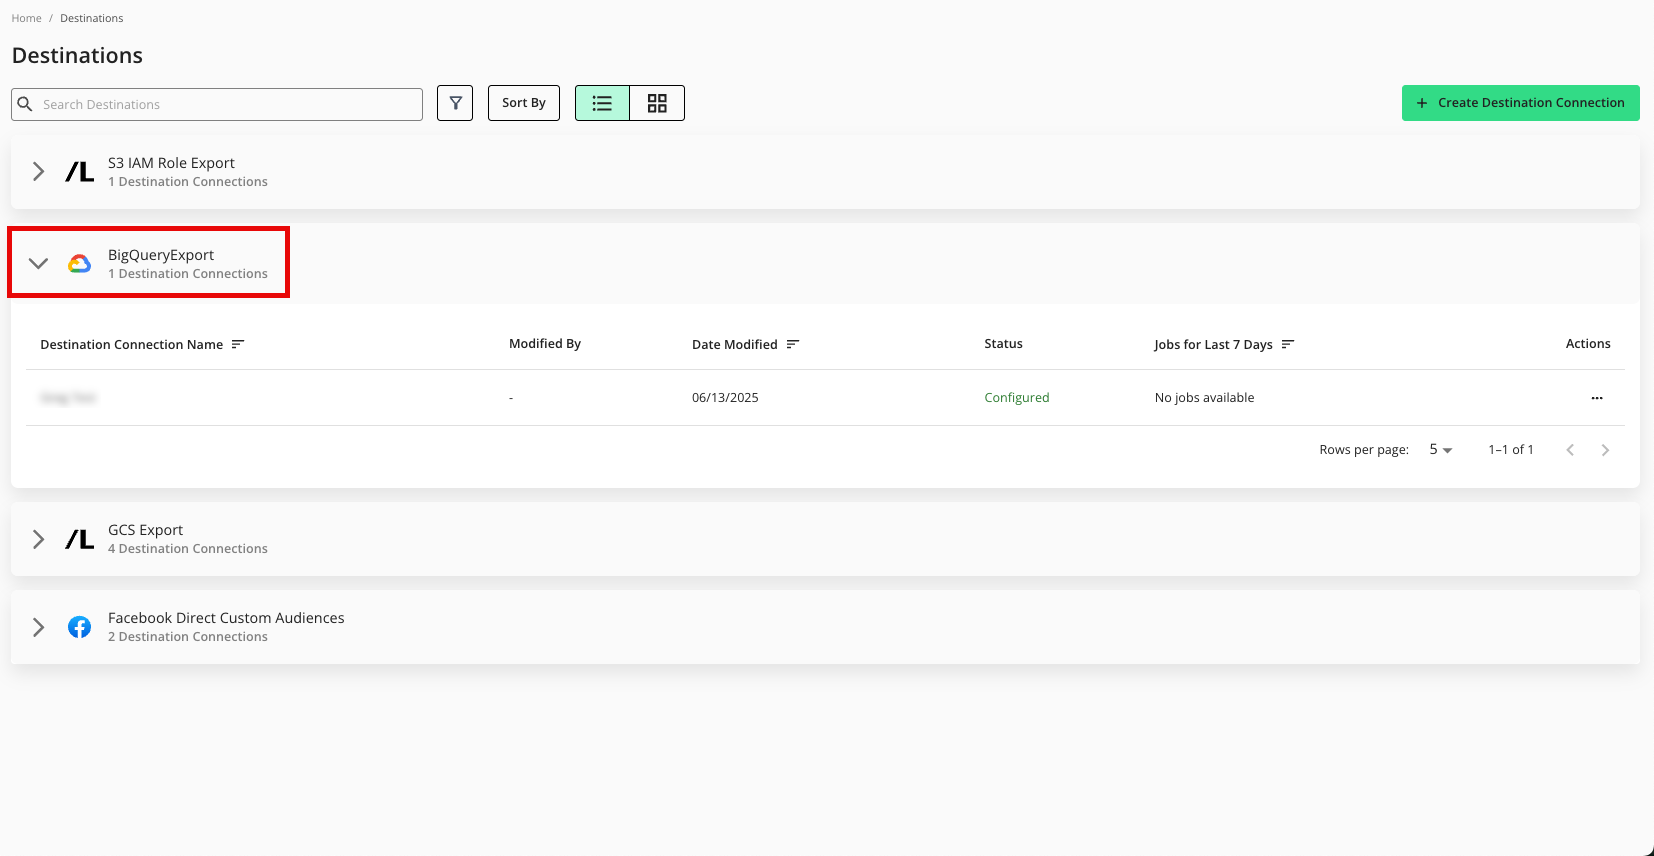Viewport: 1654px width, 856px height.
Task: Expand GCS Export group
Action: (x=38, y=539)
